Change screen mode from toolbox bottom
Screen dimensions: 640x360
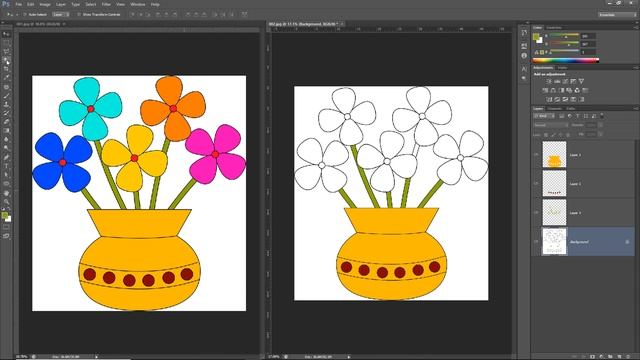coord(6,236)
